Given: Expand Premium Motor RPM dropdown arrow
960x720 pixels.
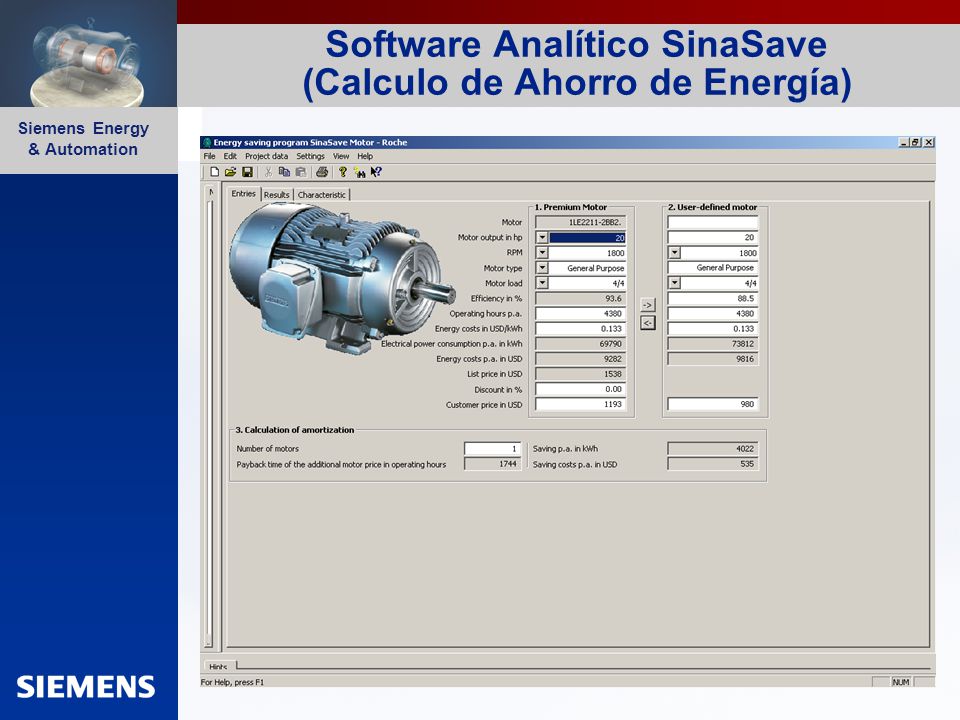Looking at the screenshot, I should pyautogui.click(x=542, y=253).
